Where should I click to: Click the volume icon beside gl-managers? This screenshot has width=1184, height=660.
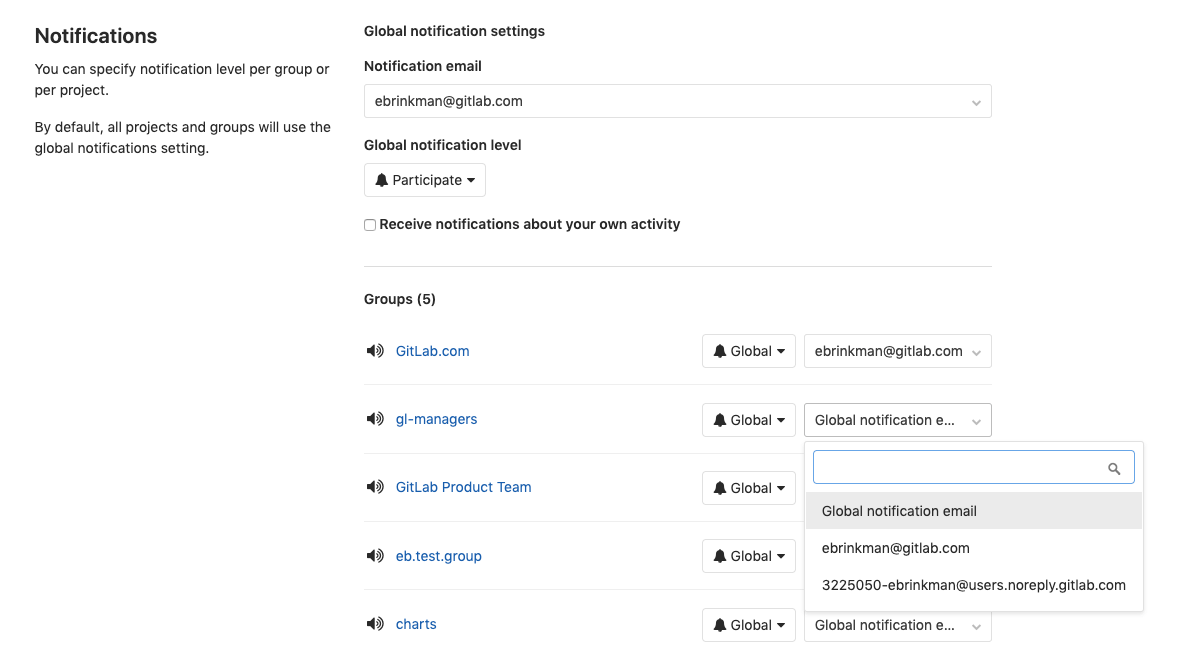coord(375,419)
